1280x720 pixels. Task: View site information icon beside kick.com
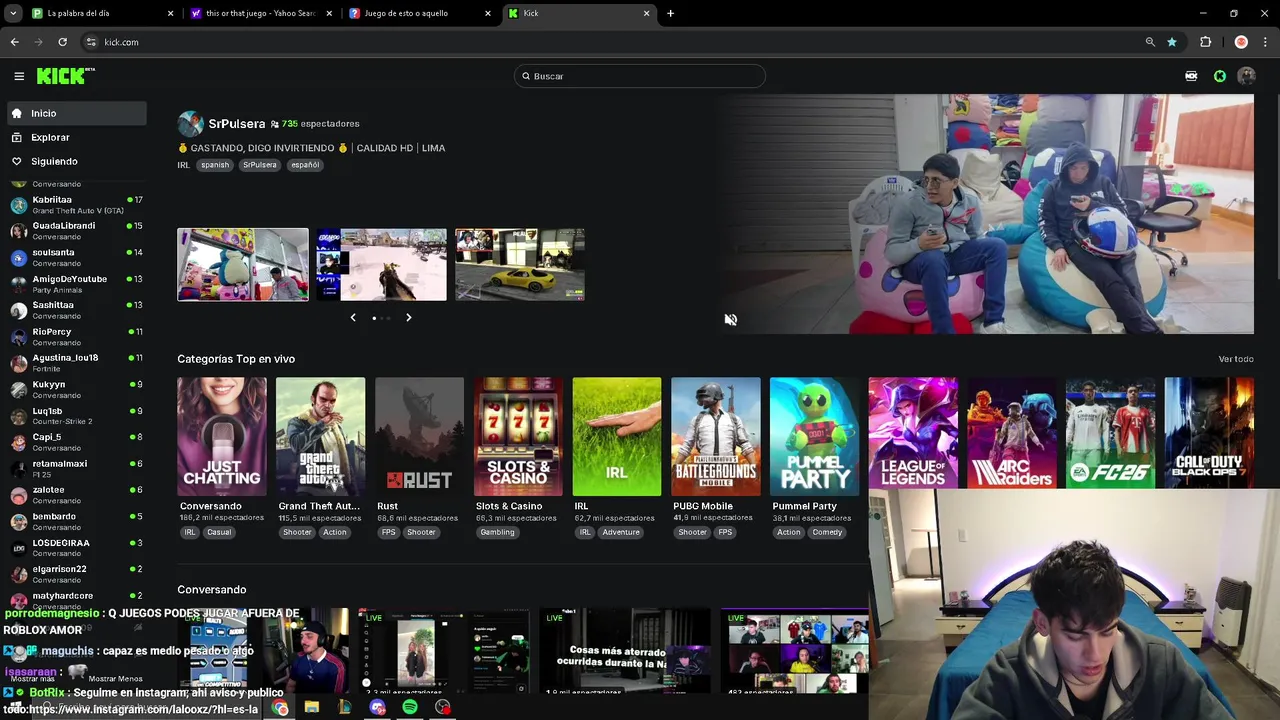click(91, 42)
